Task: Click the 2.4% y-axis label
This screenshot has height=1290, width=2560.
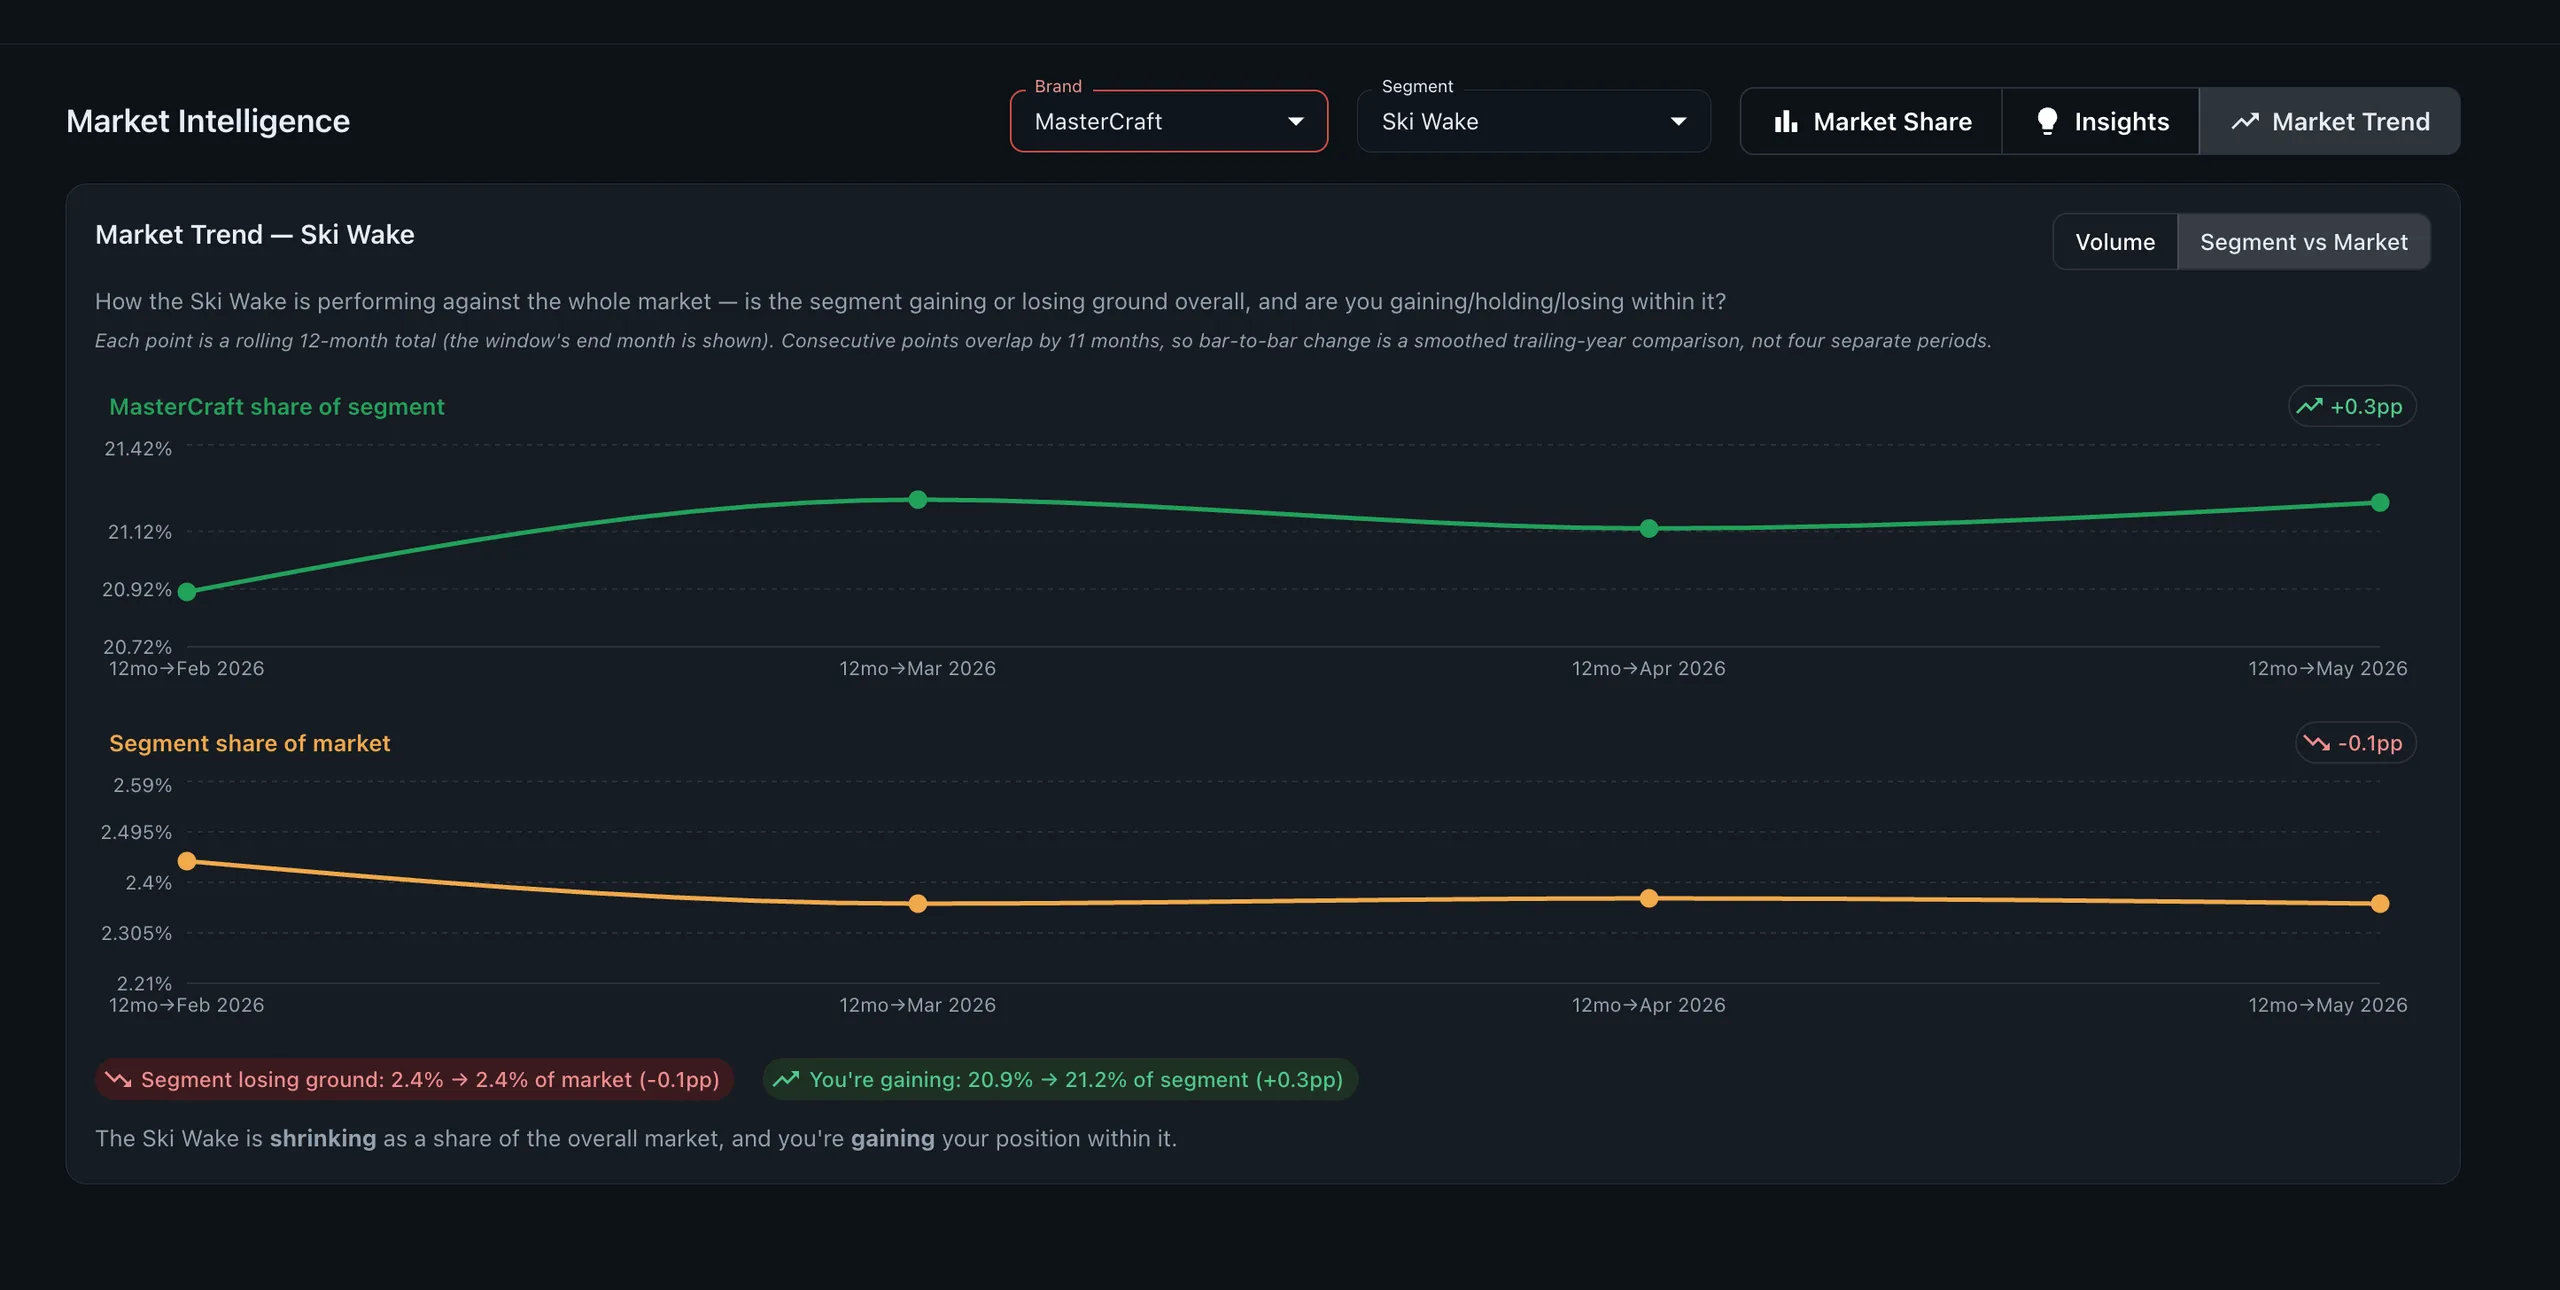Action: pos(149,882)
